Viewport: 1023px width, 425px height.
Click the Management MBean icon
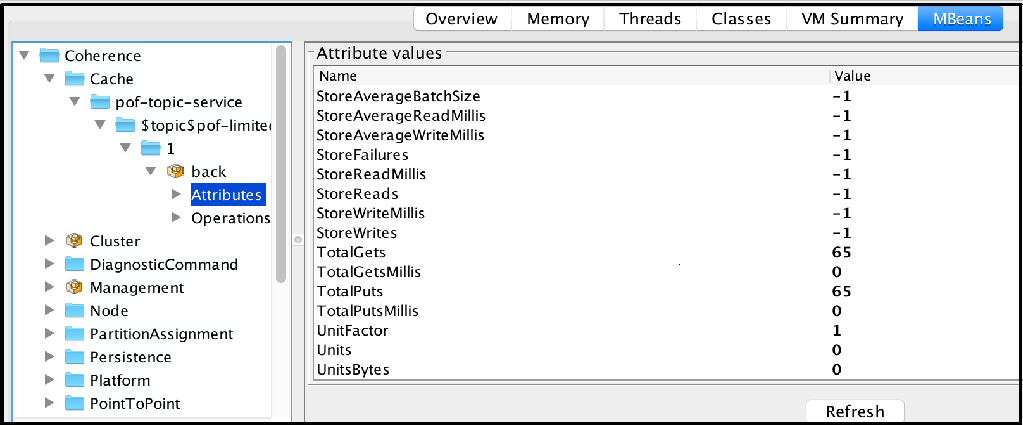pyautogui.click(x=74, y=288)
